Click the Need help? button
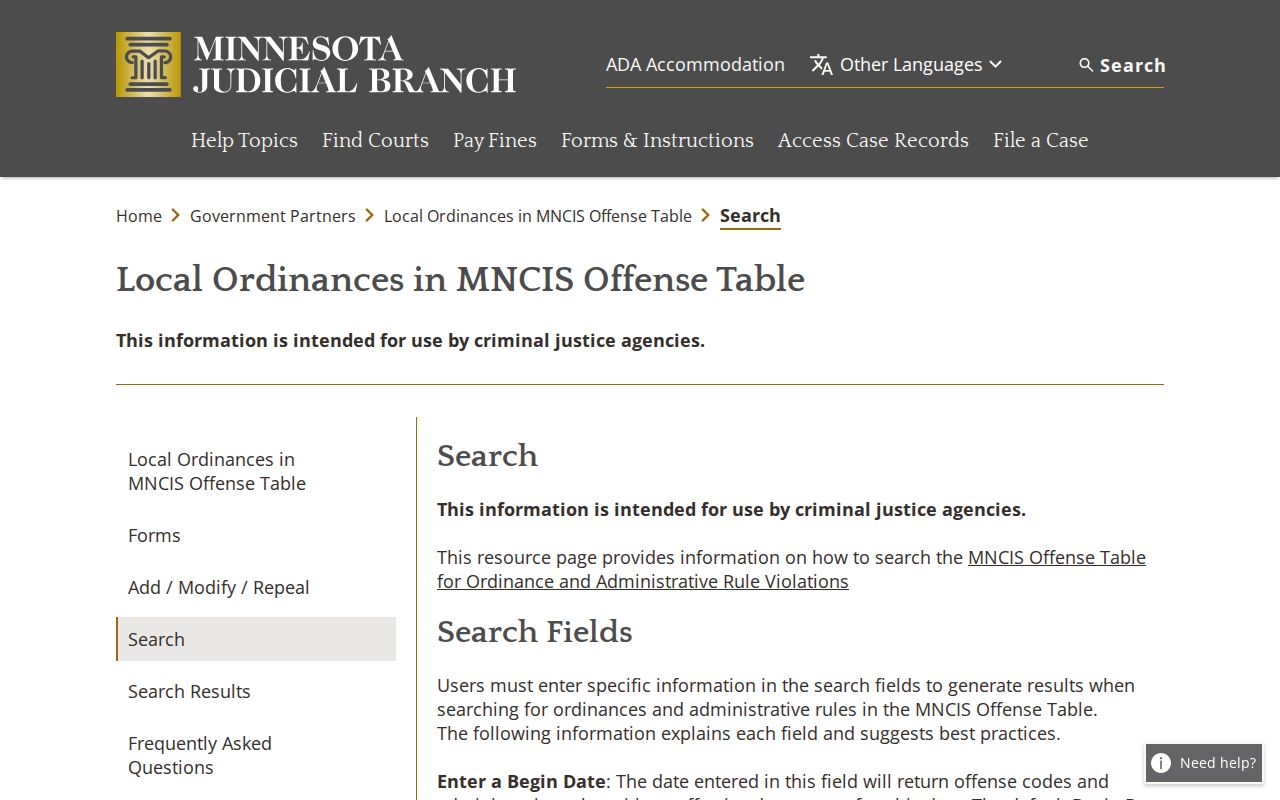The height and width of the screenshot is (800, 1280). [1204, 763]
